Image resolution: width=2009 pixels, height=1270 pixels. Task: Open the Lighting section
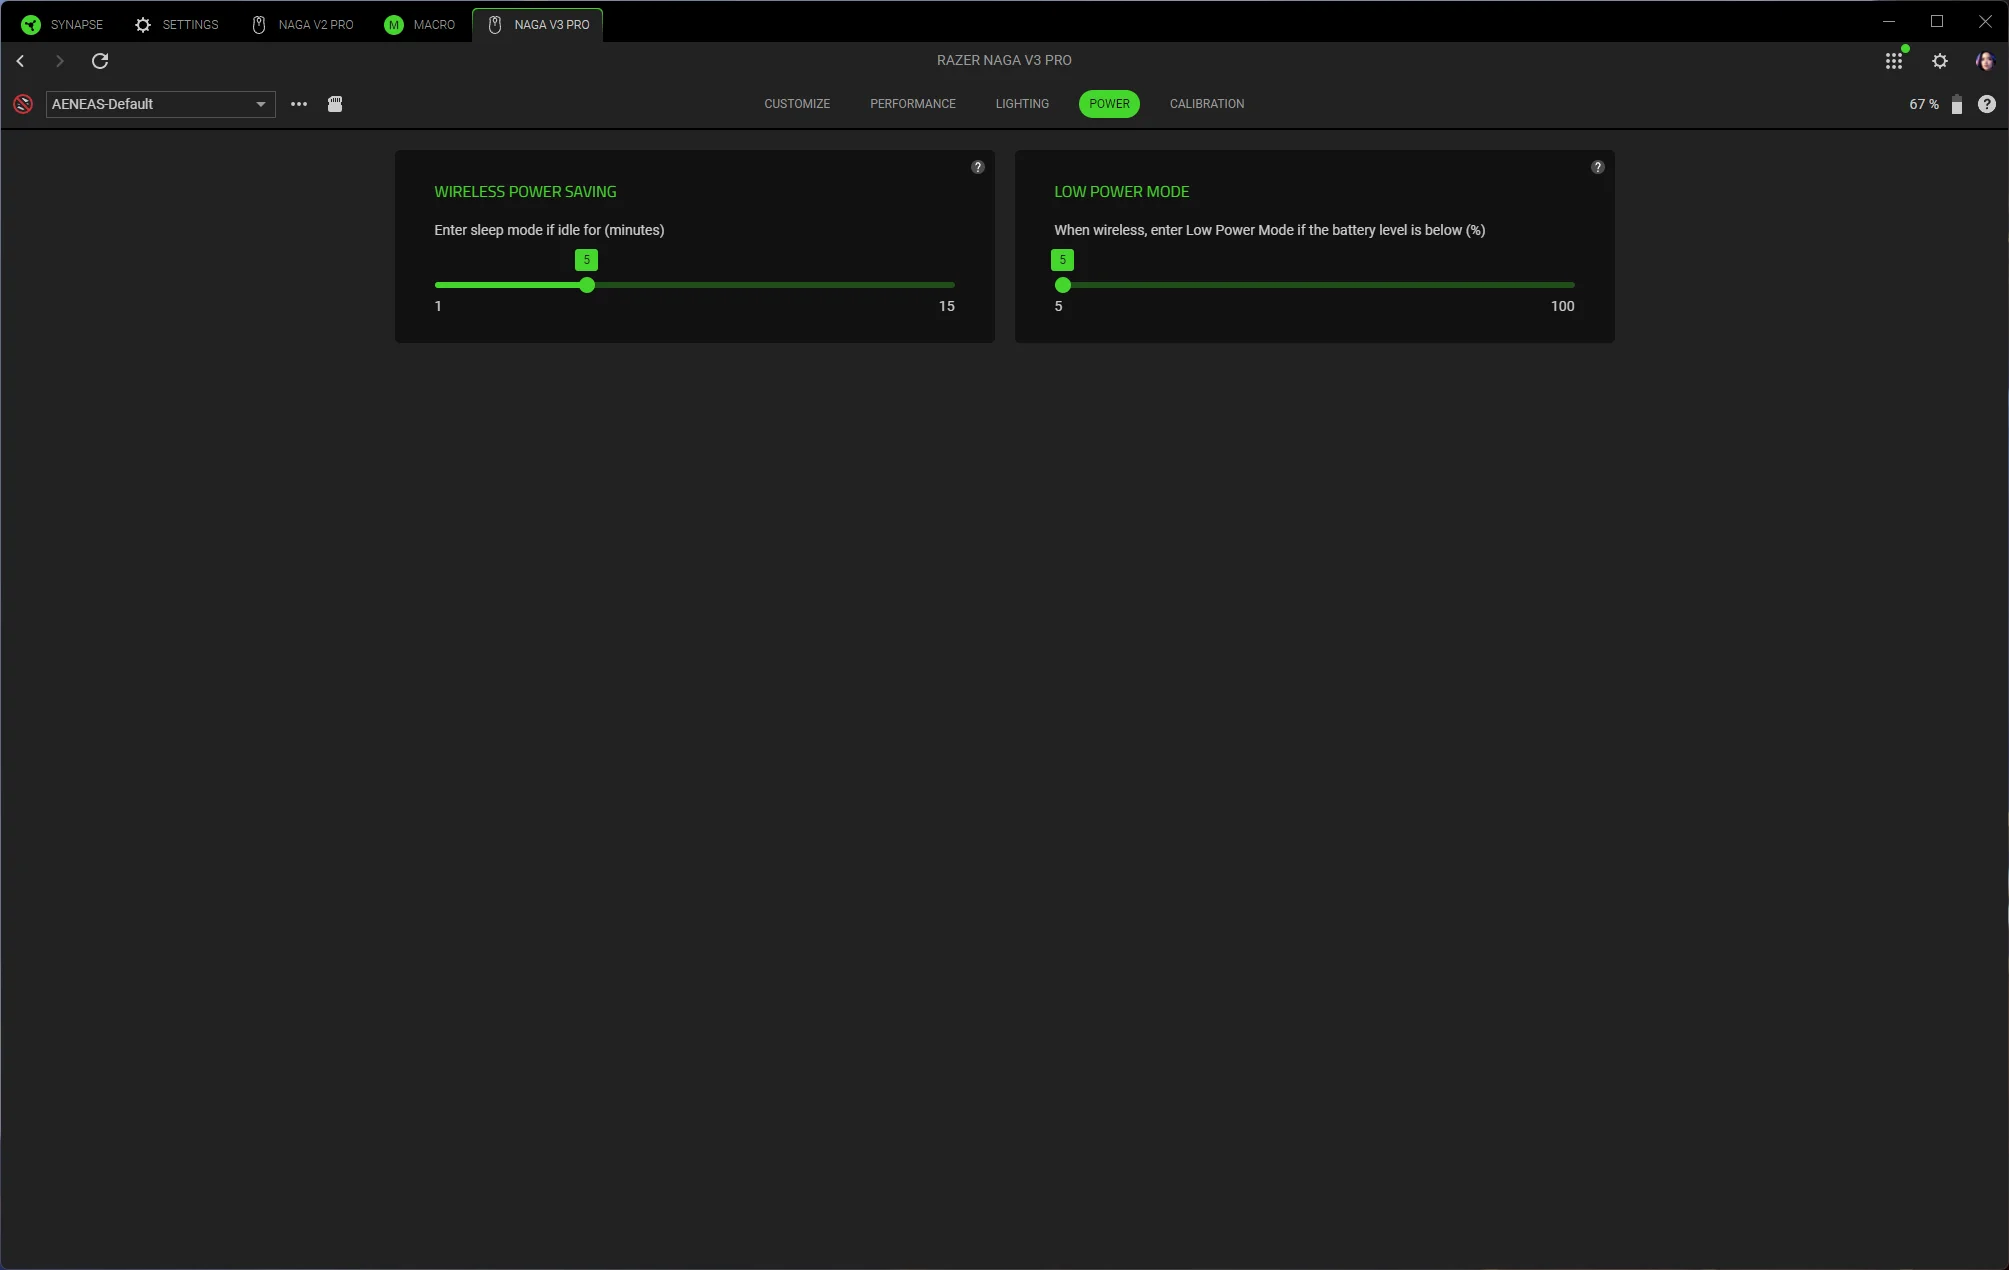coord(1022,104)
